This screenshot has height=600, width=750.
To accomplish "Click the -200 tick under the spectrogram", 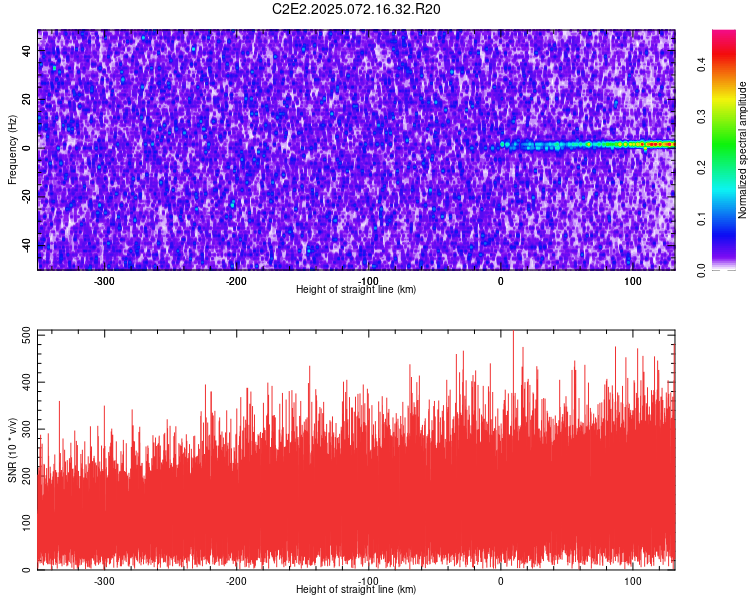I will (236, 281).
